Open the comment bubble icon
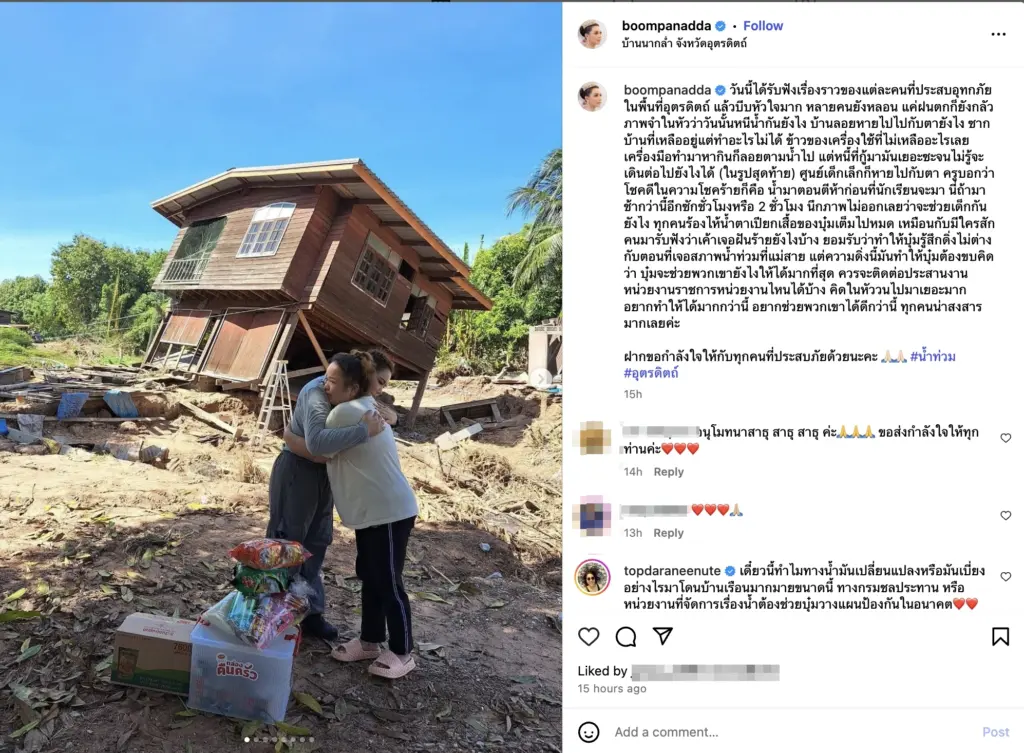The height and width of the screenshot is (753, 1024). 626,636
